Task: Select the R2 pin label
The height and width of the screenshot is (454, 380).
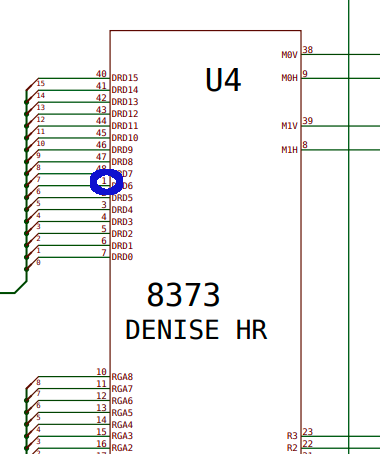Action: tap(292, 448)
